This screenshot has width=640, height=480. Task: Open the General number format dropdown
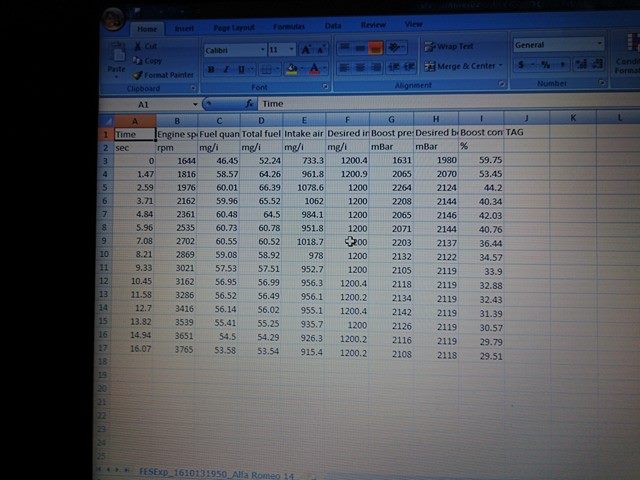tap(599, 43)
